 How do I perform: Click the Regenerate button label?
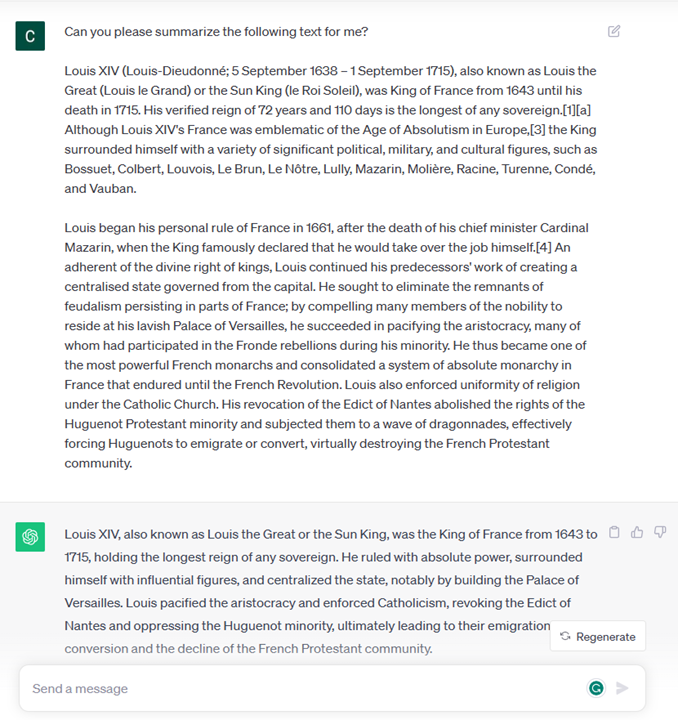(x=605, y=636)
